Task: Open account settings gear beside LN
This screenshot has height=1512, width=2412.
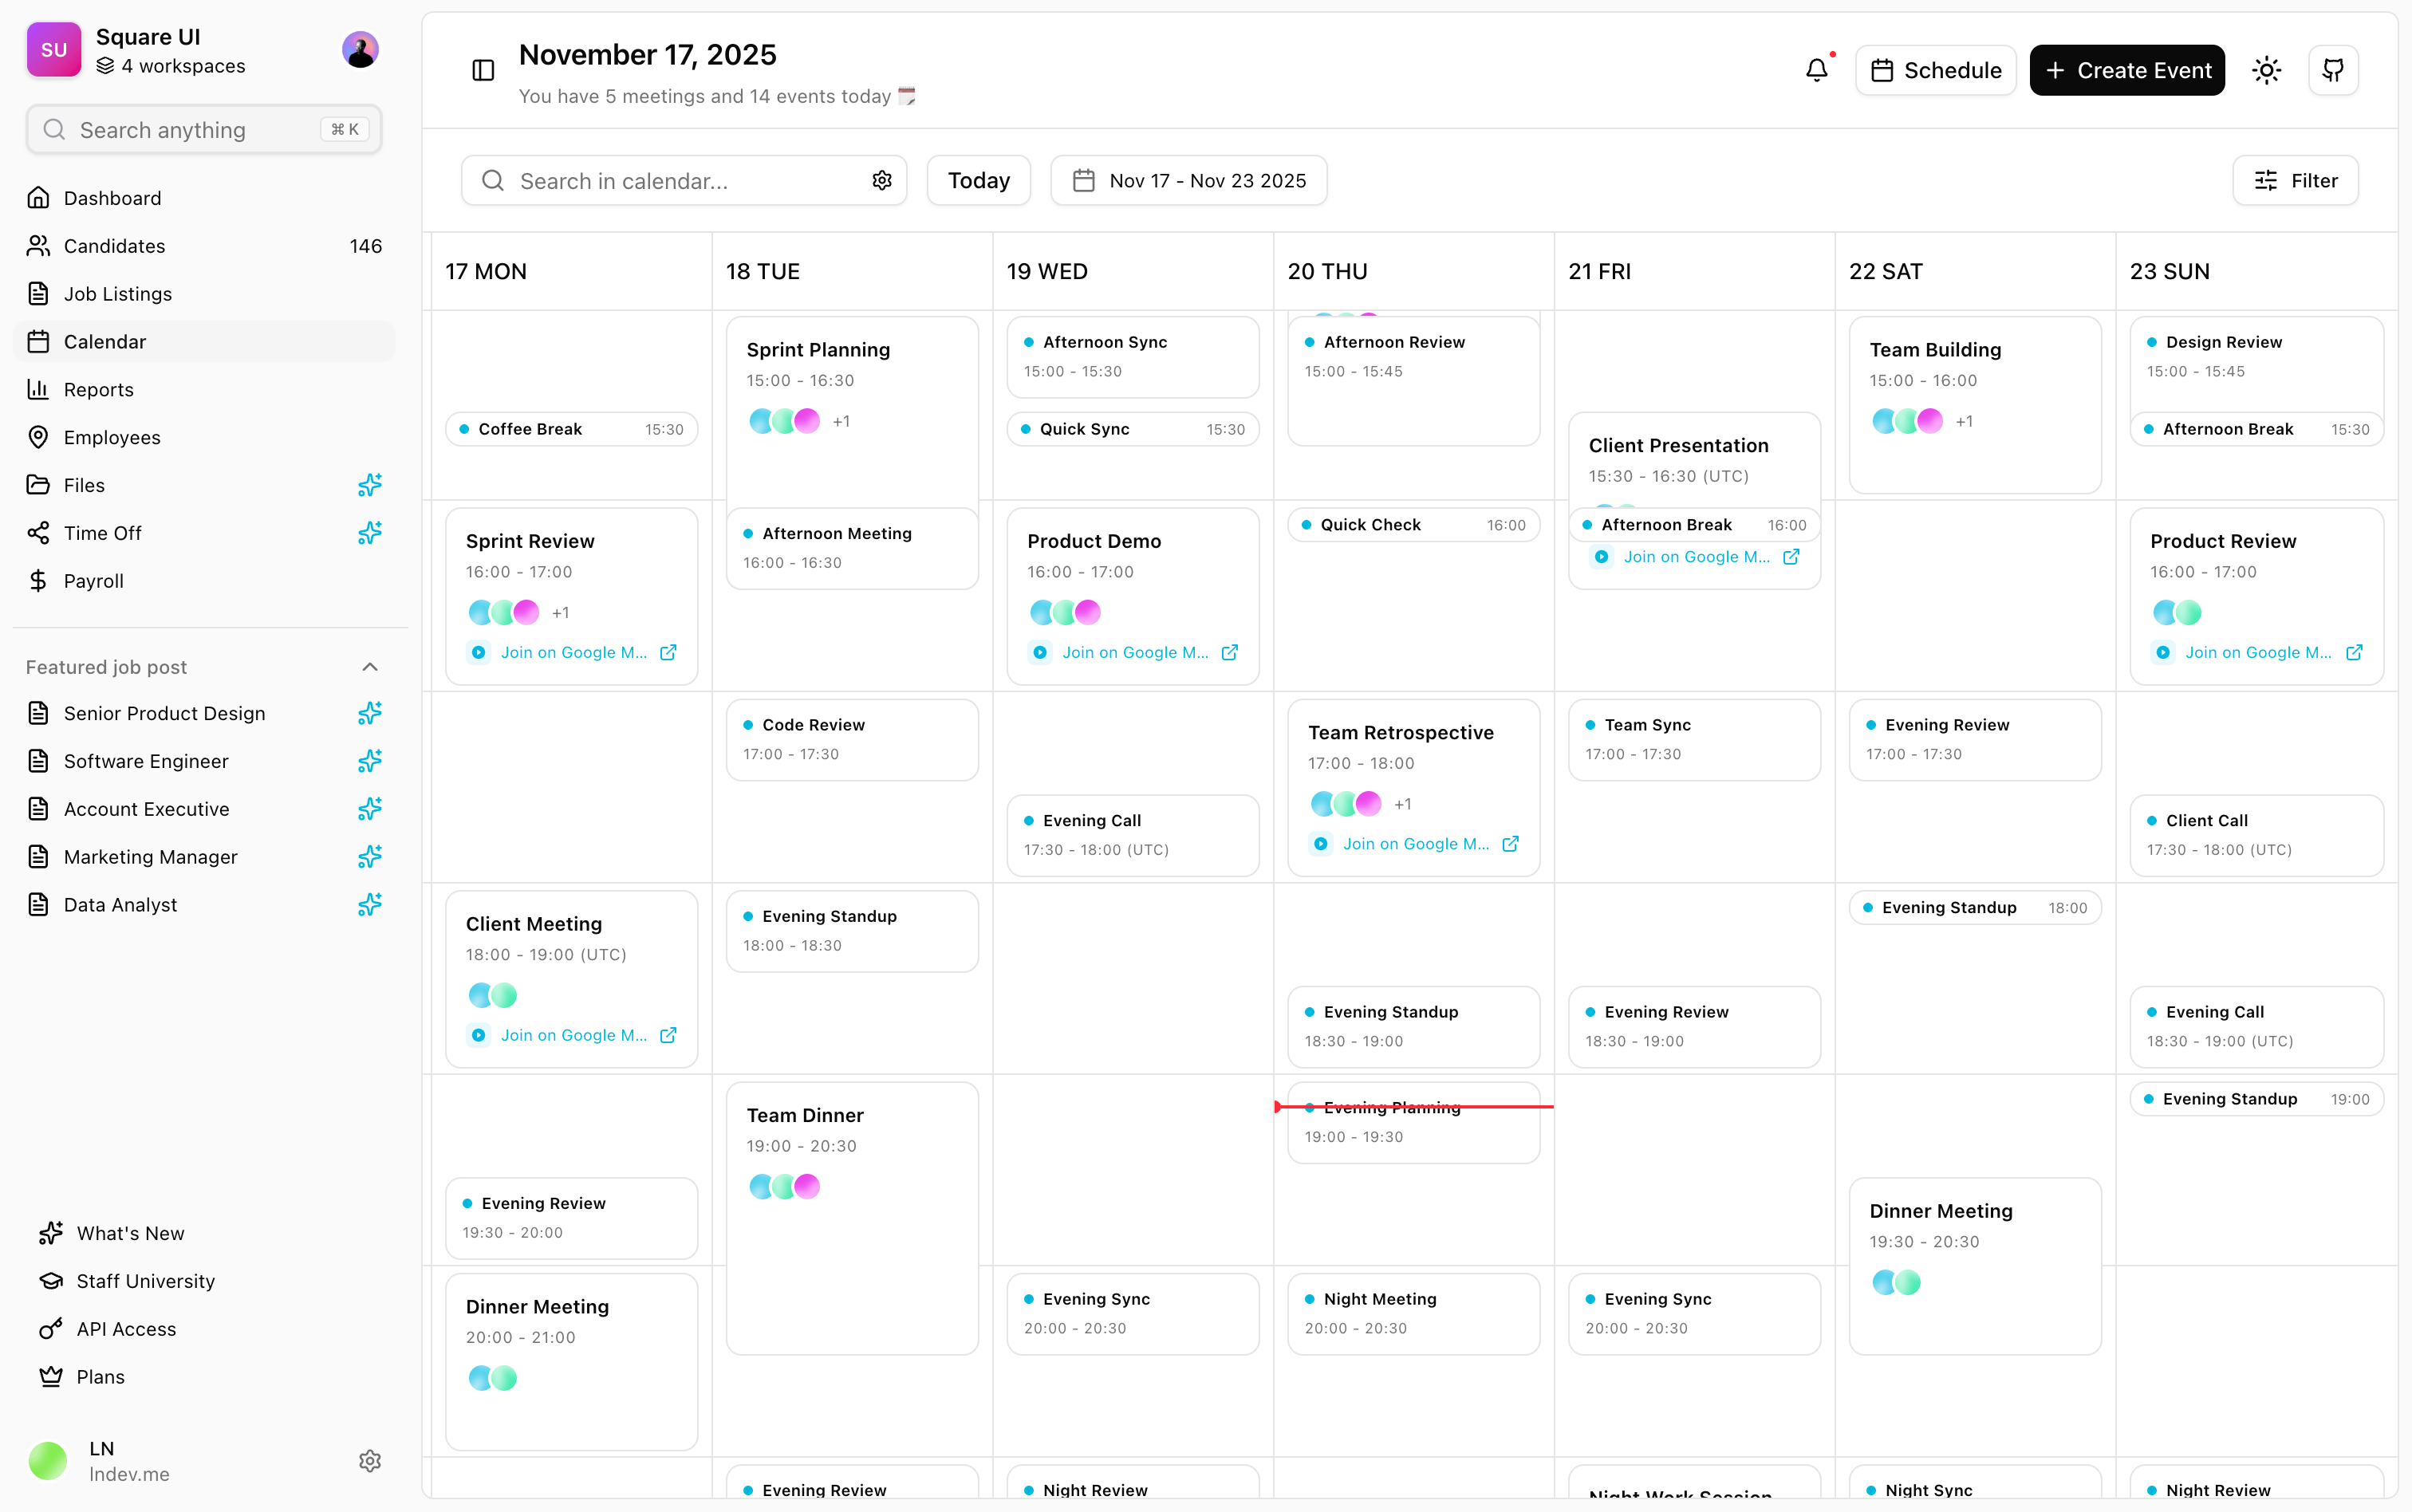Action: pos(369,1461)
